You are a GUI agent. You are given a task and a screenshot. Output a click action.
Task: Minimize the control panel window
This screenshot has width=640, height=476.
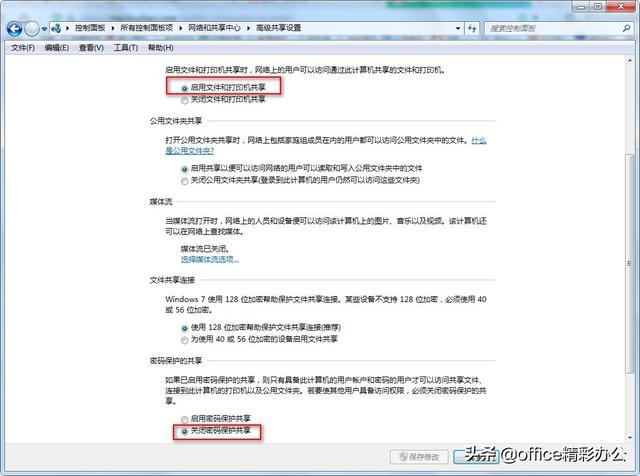click(x=580, y=7)
